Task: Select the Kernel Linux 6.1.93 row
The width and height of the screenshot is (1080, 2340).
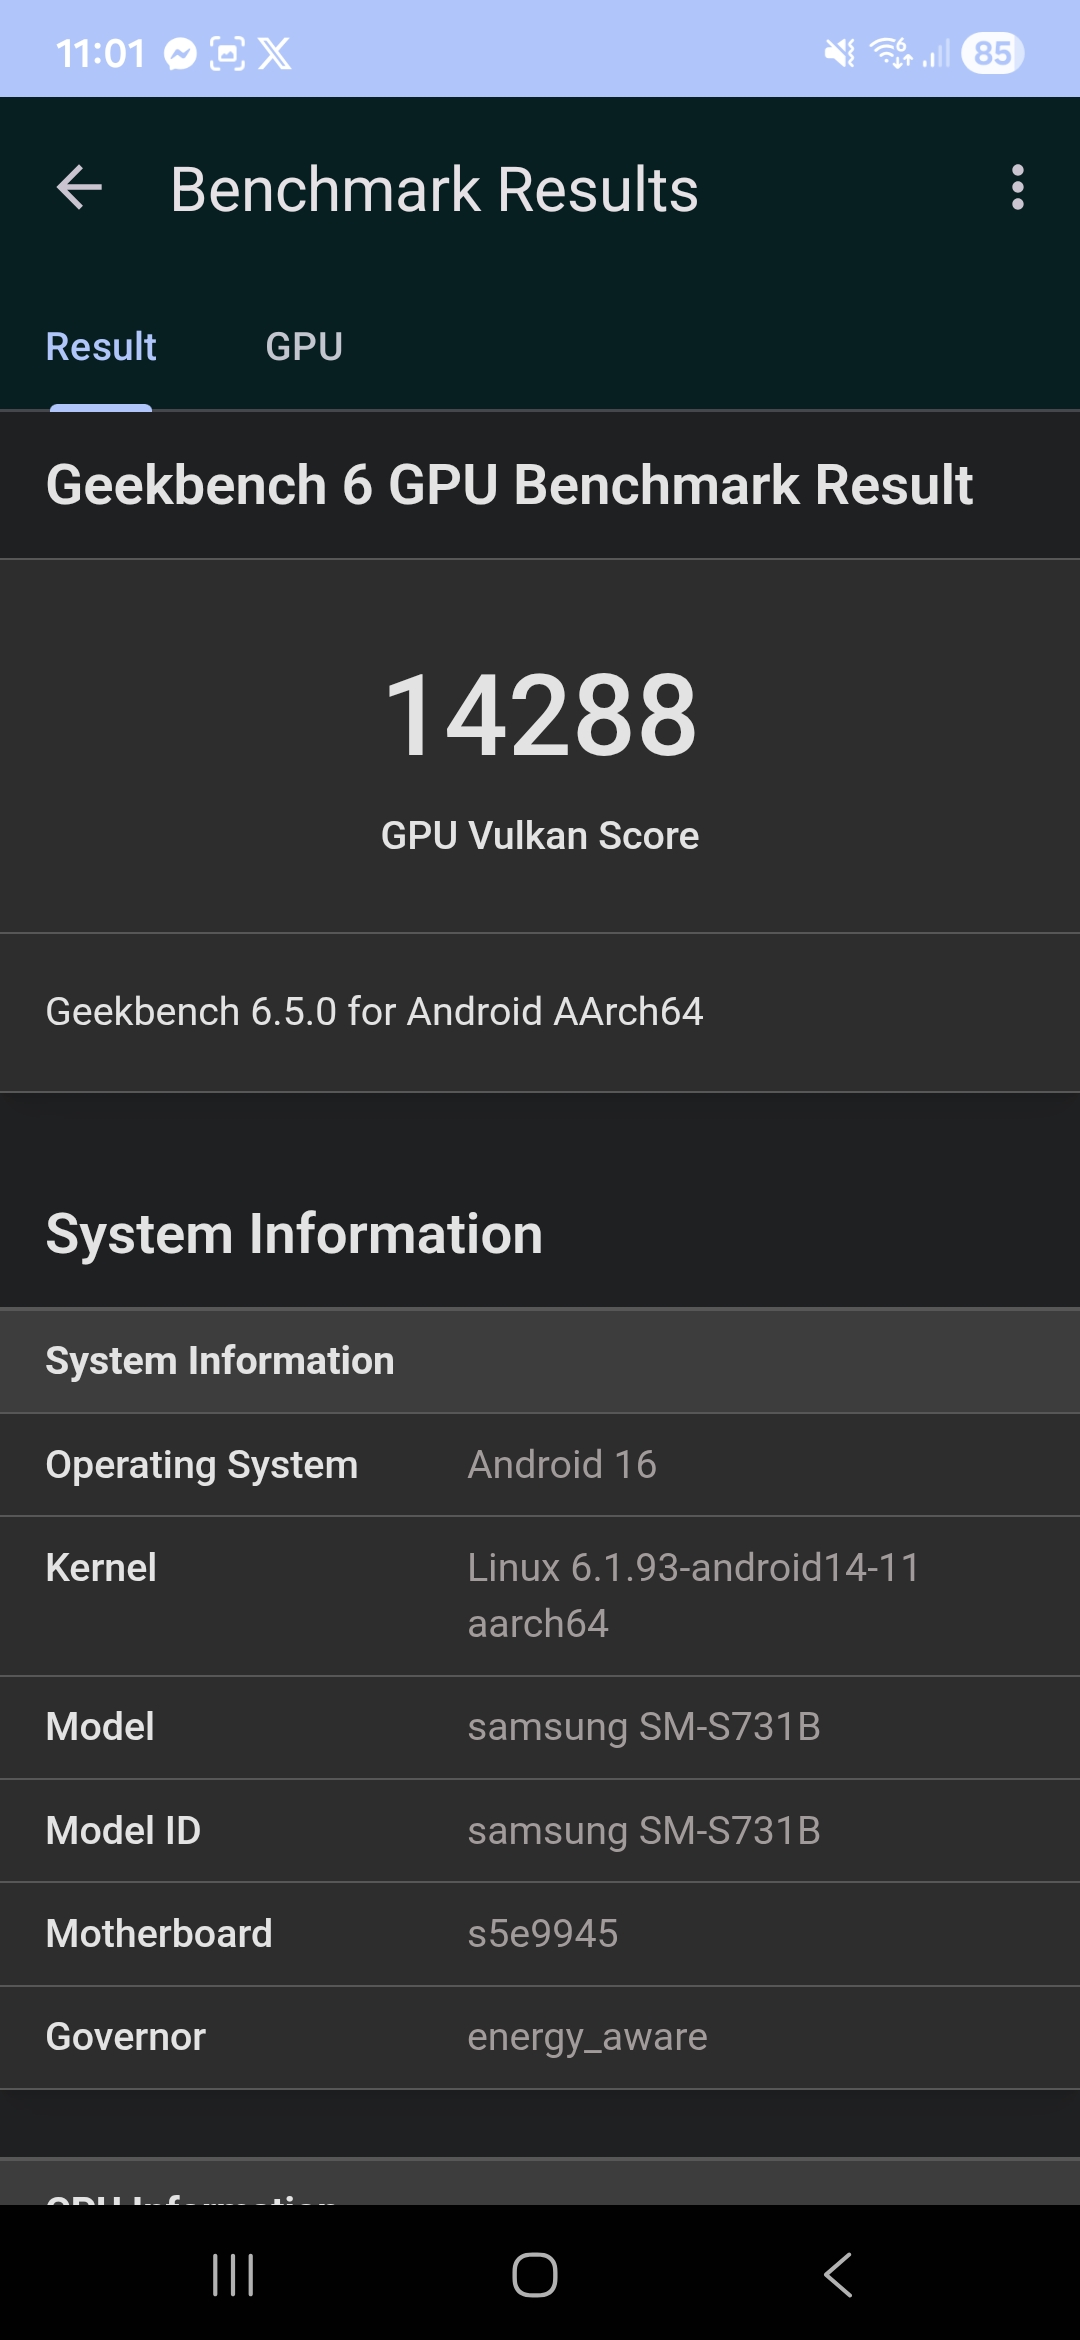Action: (x=540, y=1596)
